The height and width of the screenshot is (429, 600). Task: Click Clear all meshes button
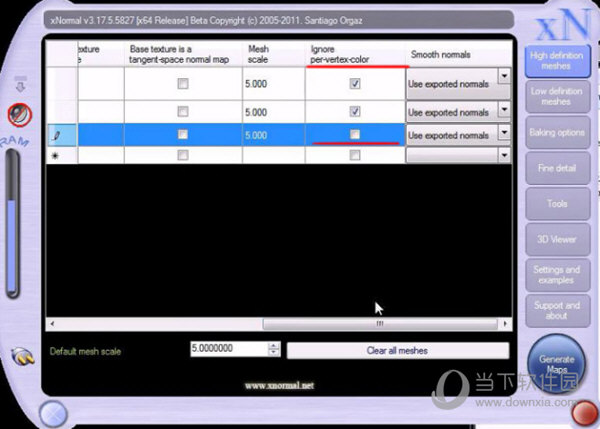click(398, 351)
